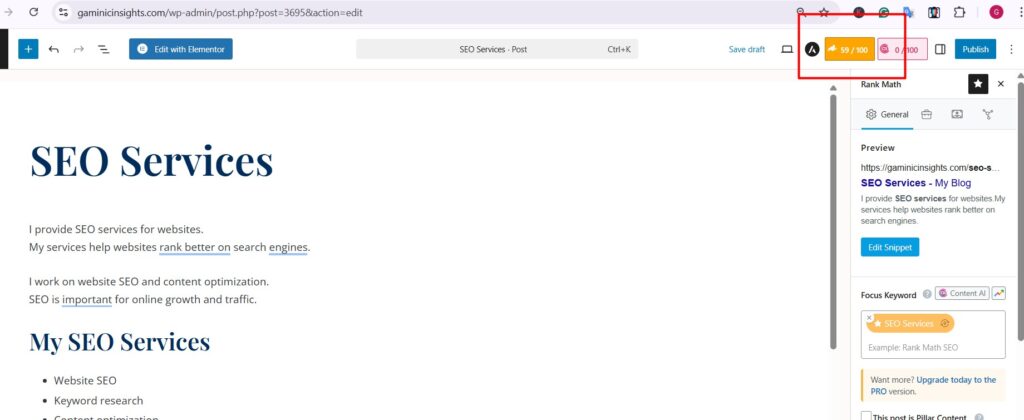Open the Astra settings icon
The image size is (1024, 420).
pos(812,49)
